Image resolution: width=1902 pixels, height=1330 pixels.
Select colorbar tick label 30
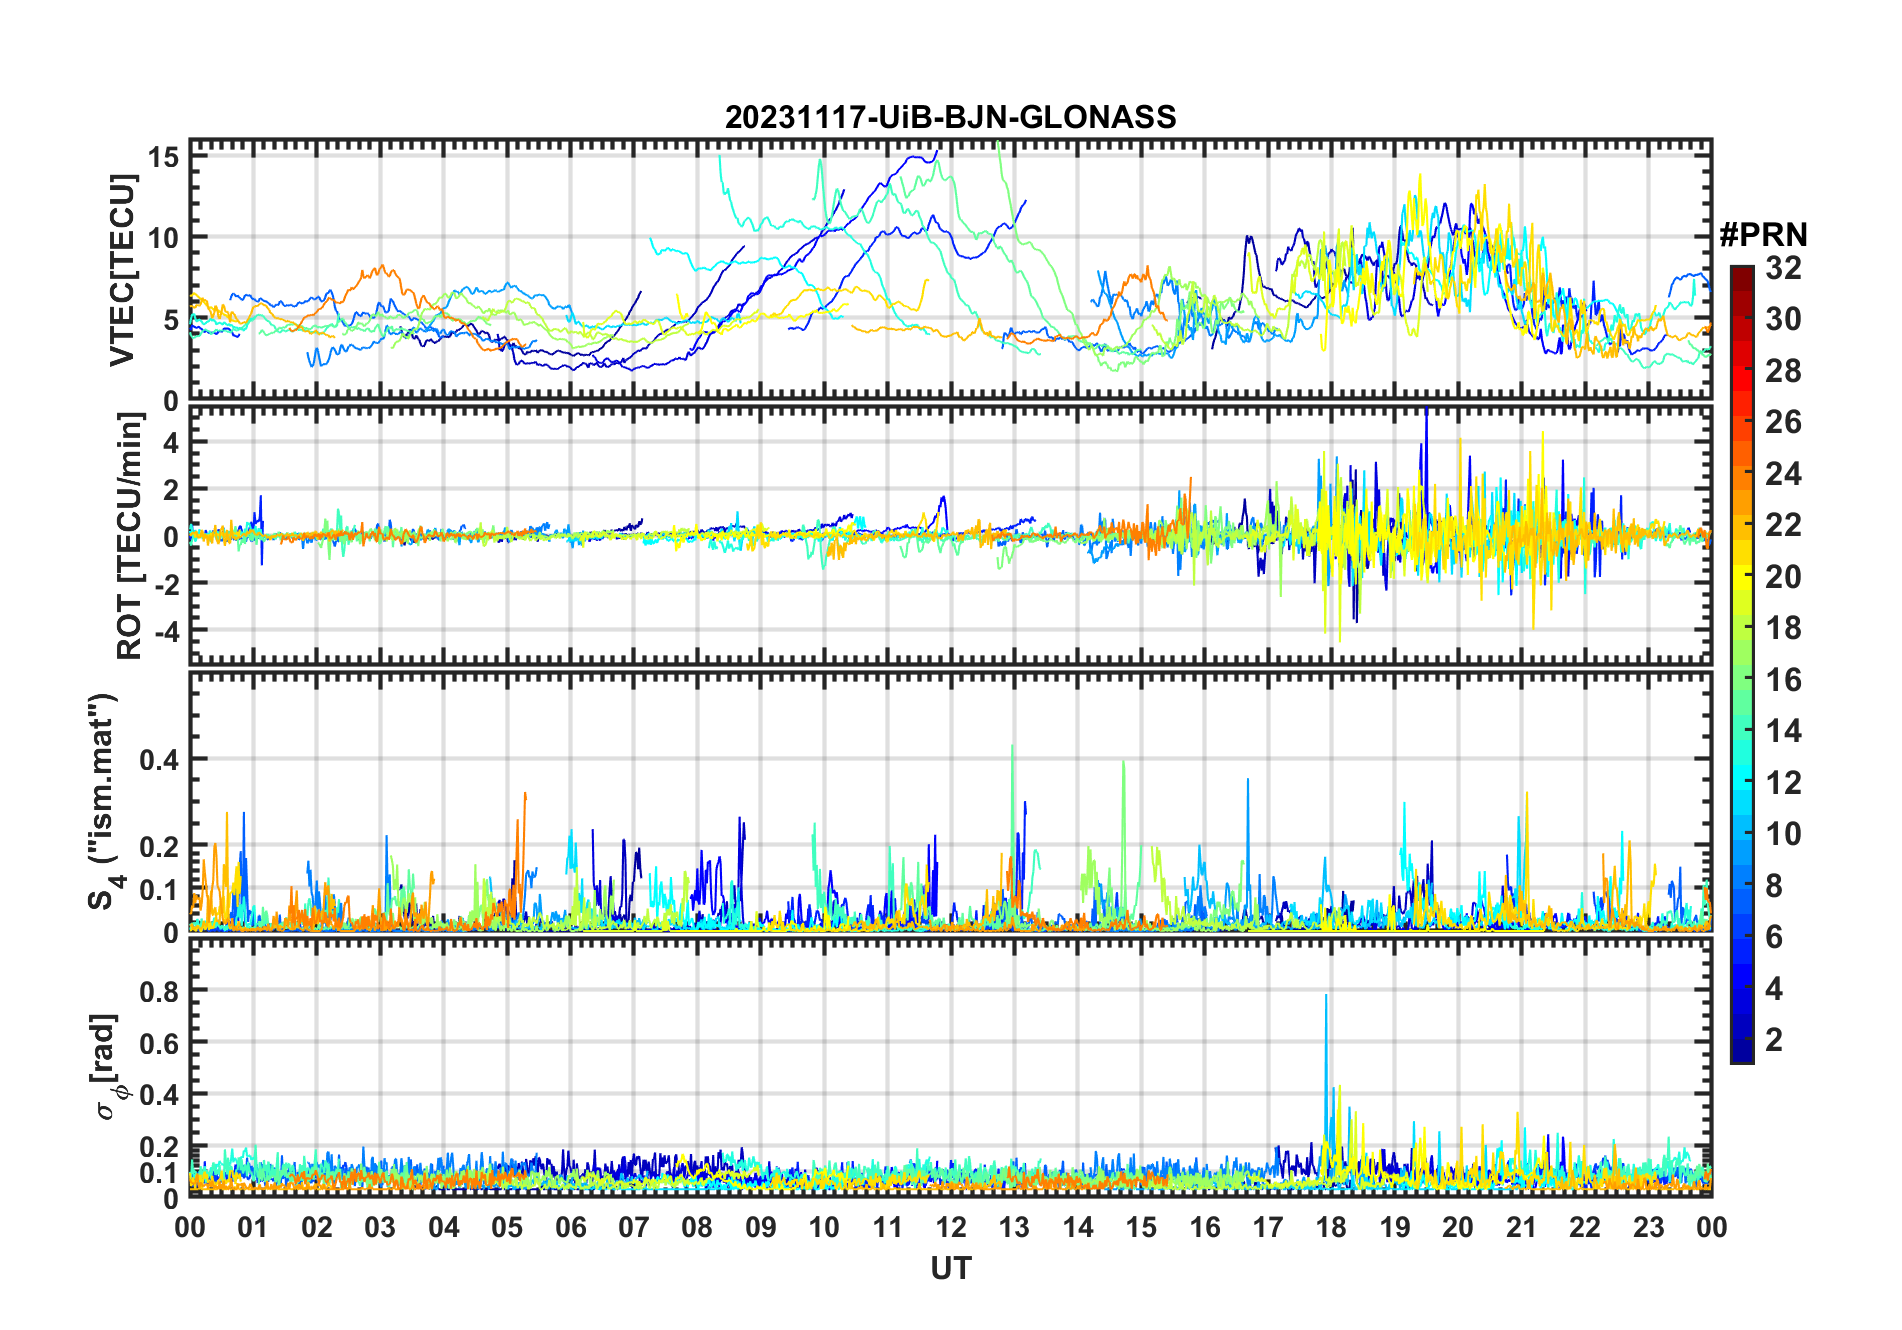[x=1783, y=319]
